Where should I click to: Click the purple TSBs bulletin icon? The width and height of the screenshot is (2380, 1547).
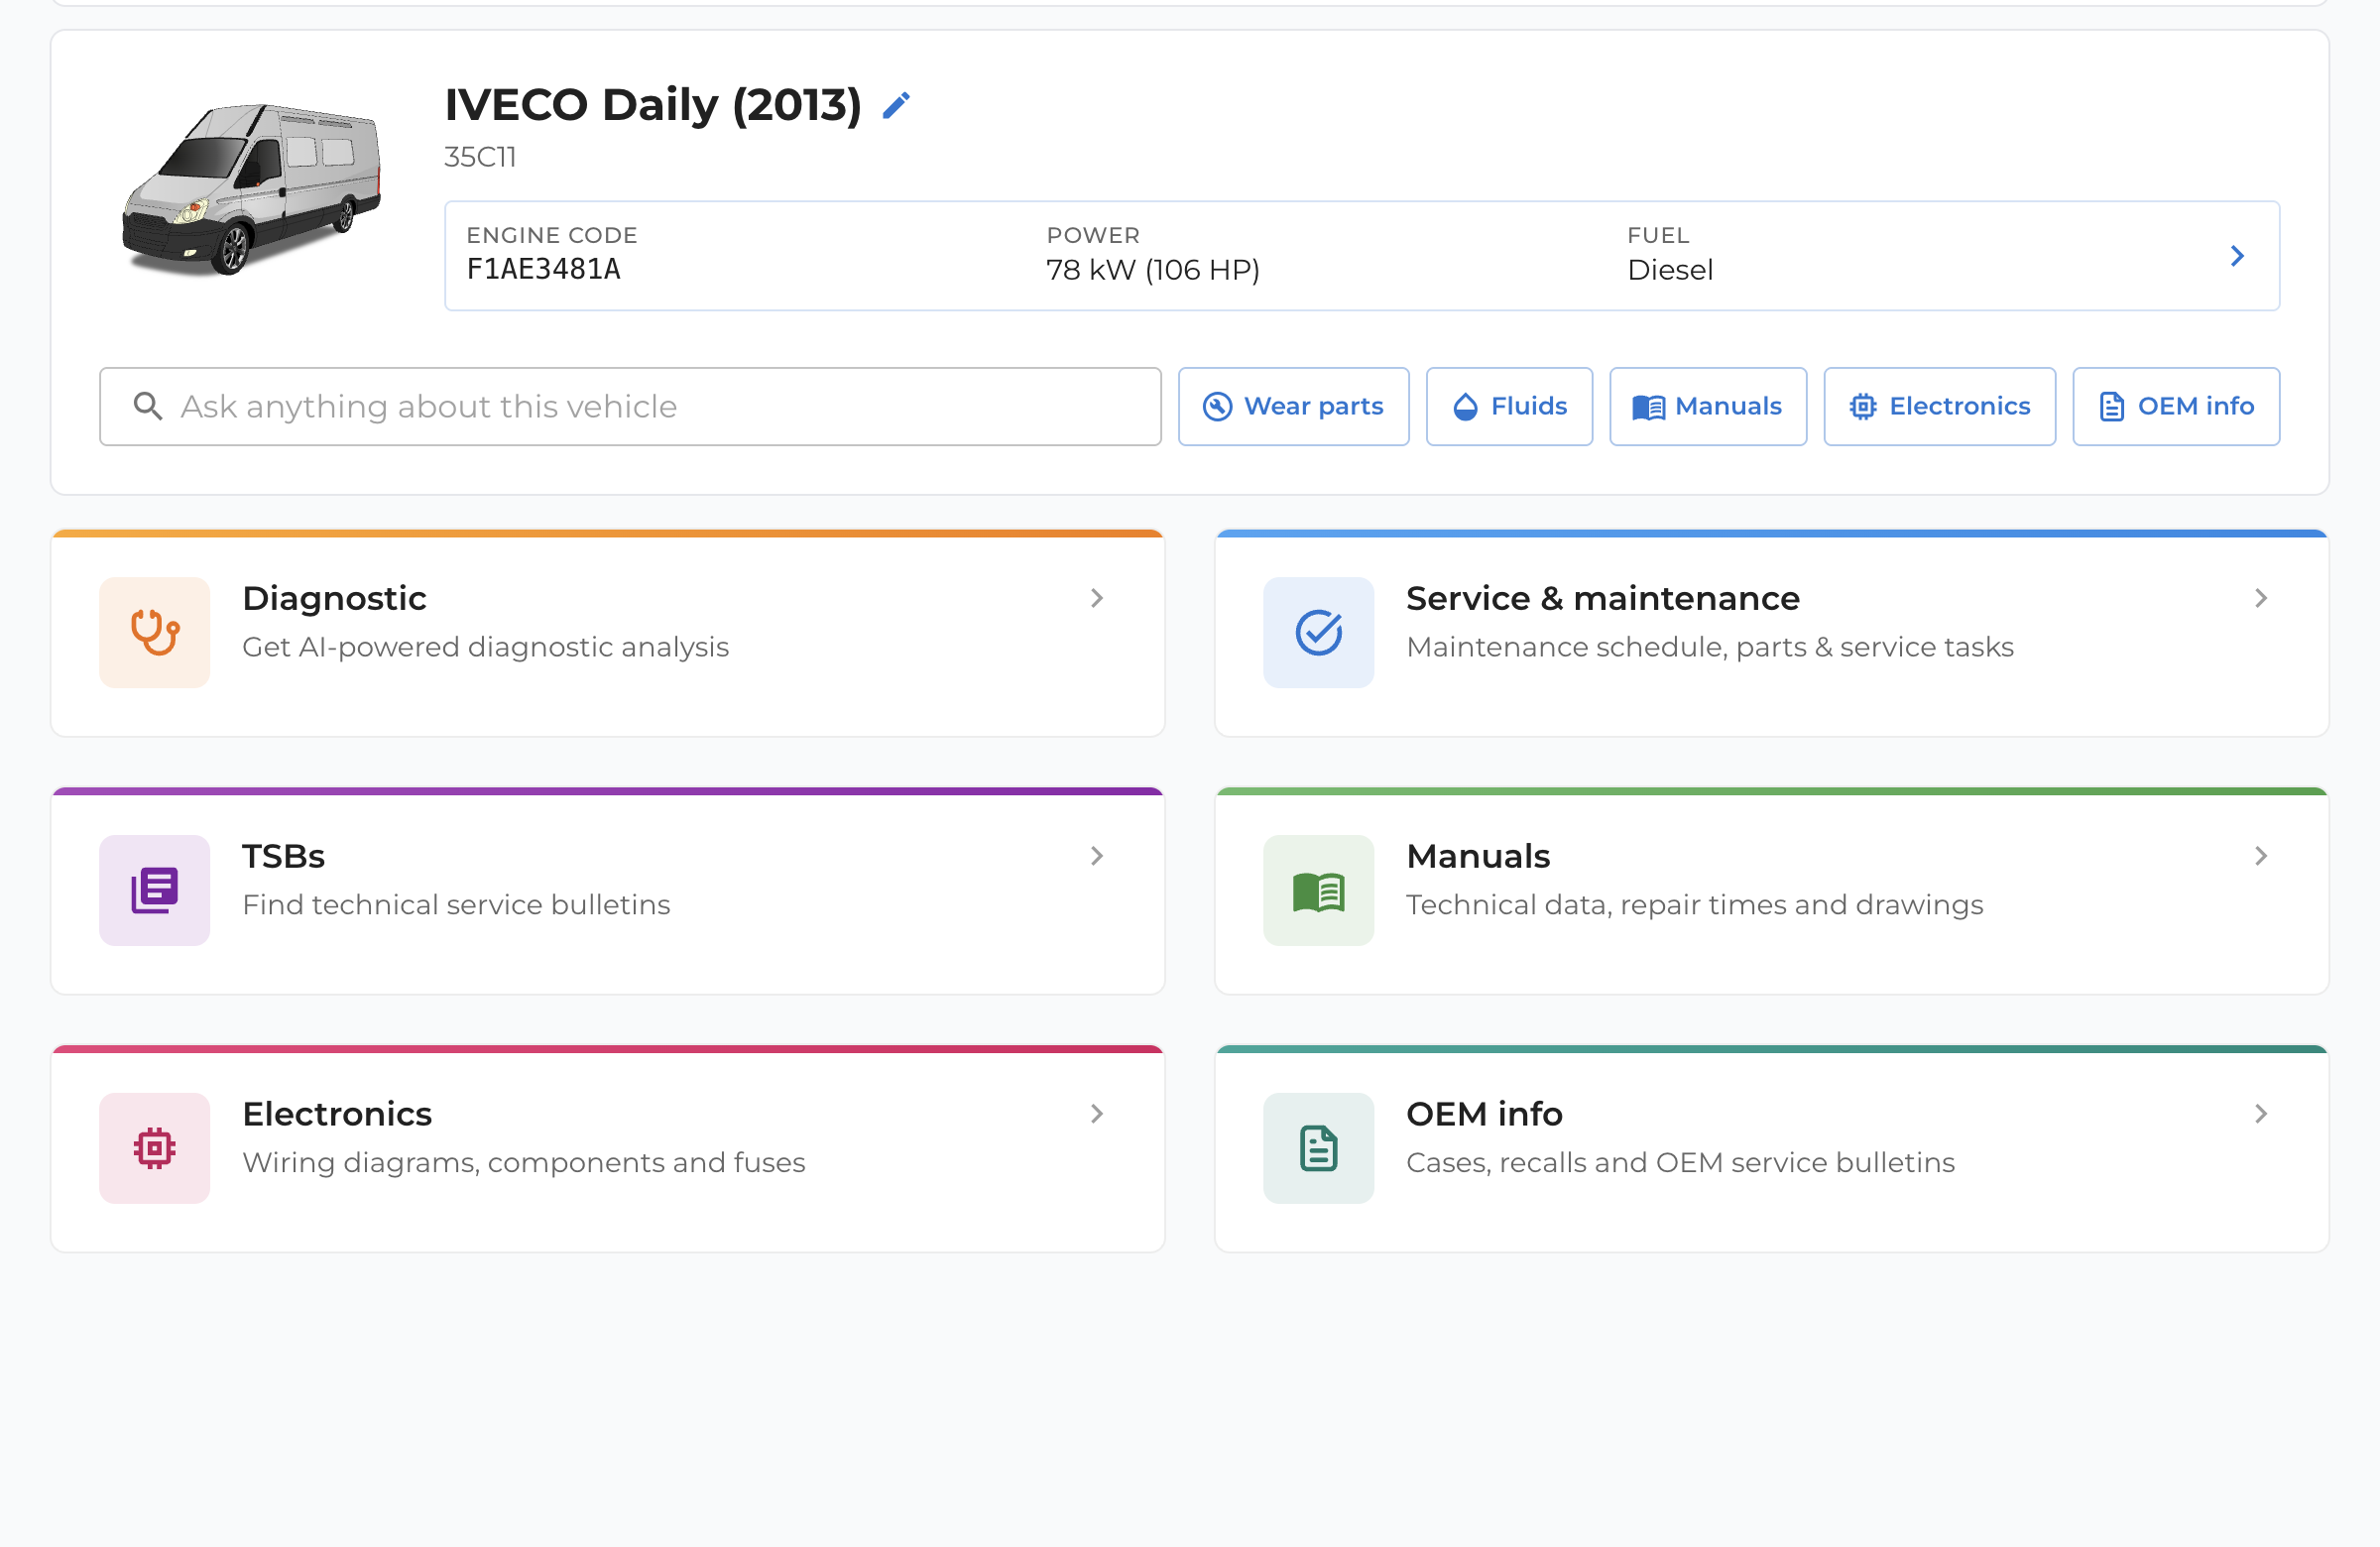[x=155, y=890]
